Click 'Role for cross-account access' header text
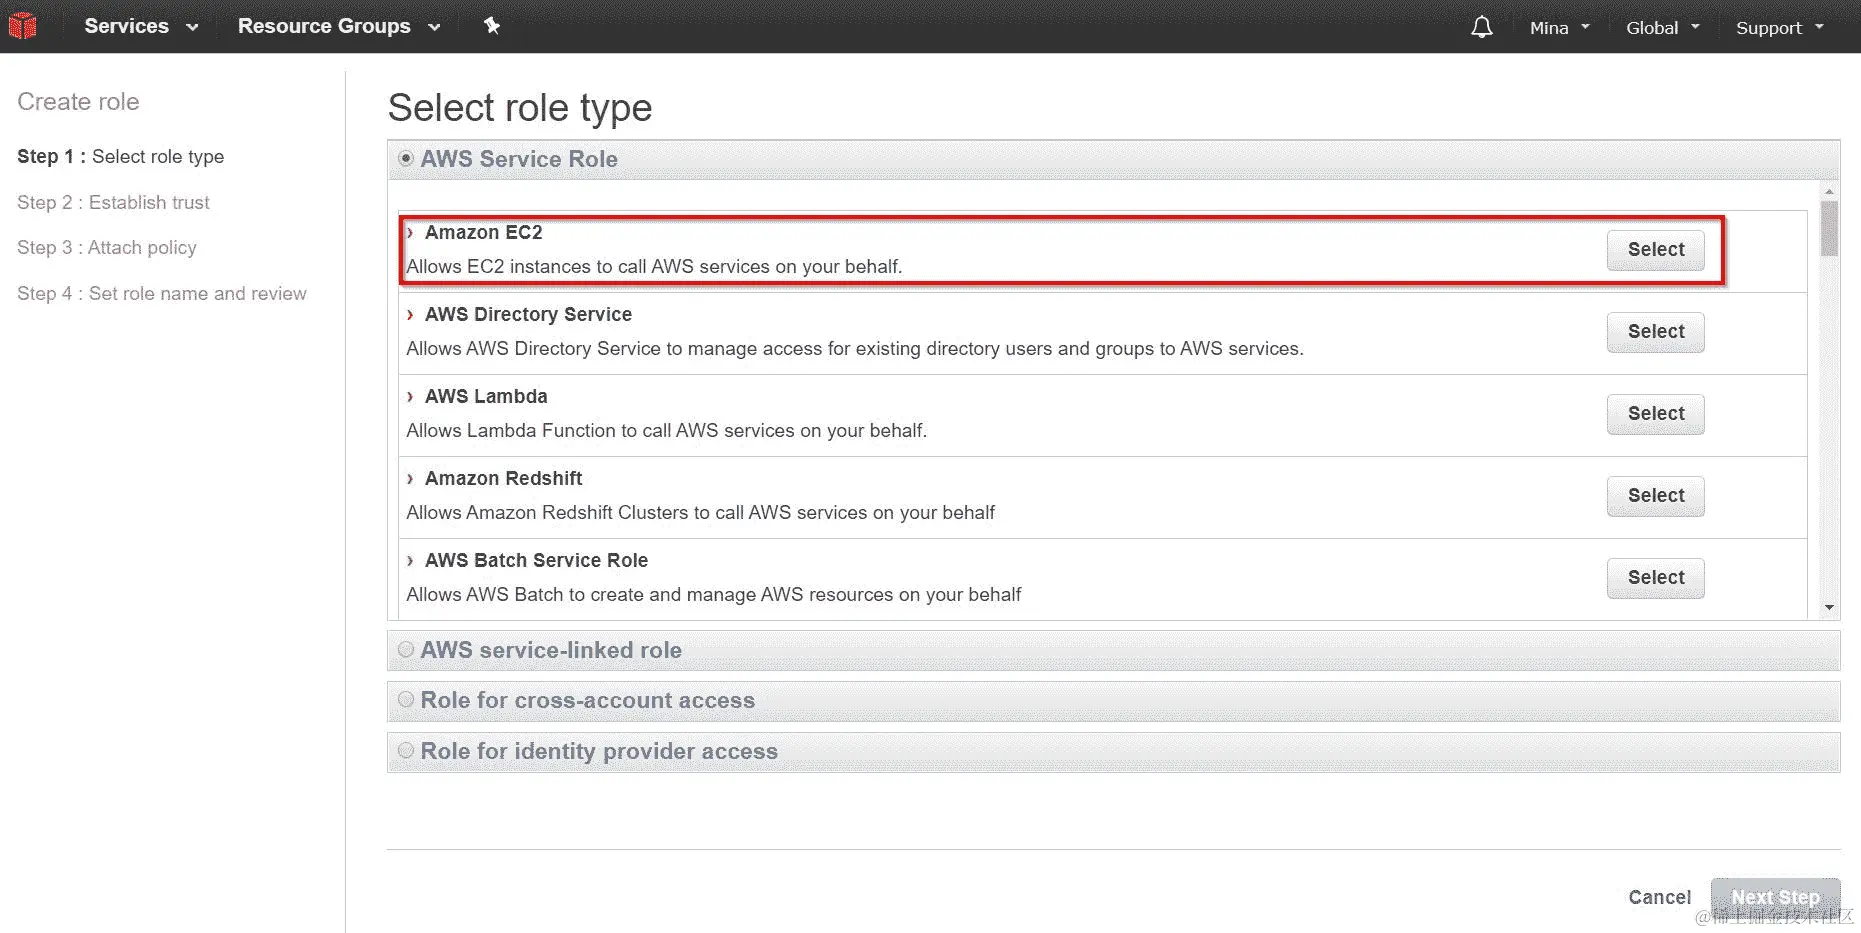 pyautogui.click(x=588, y=700)
